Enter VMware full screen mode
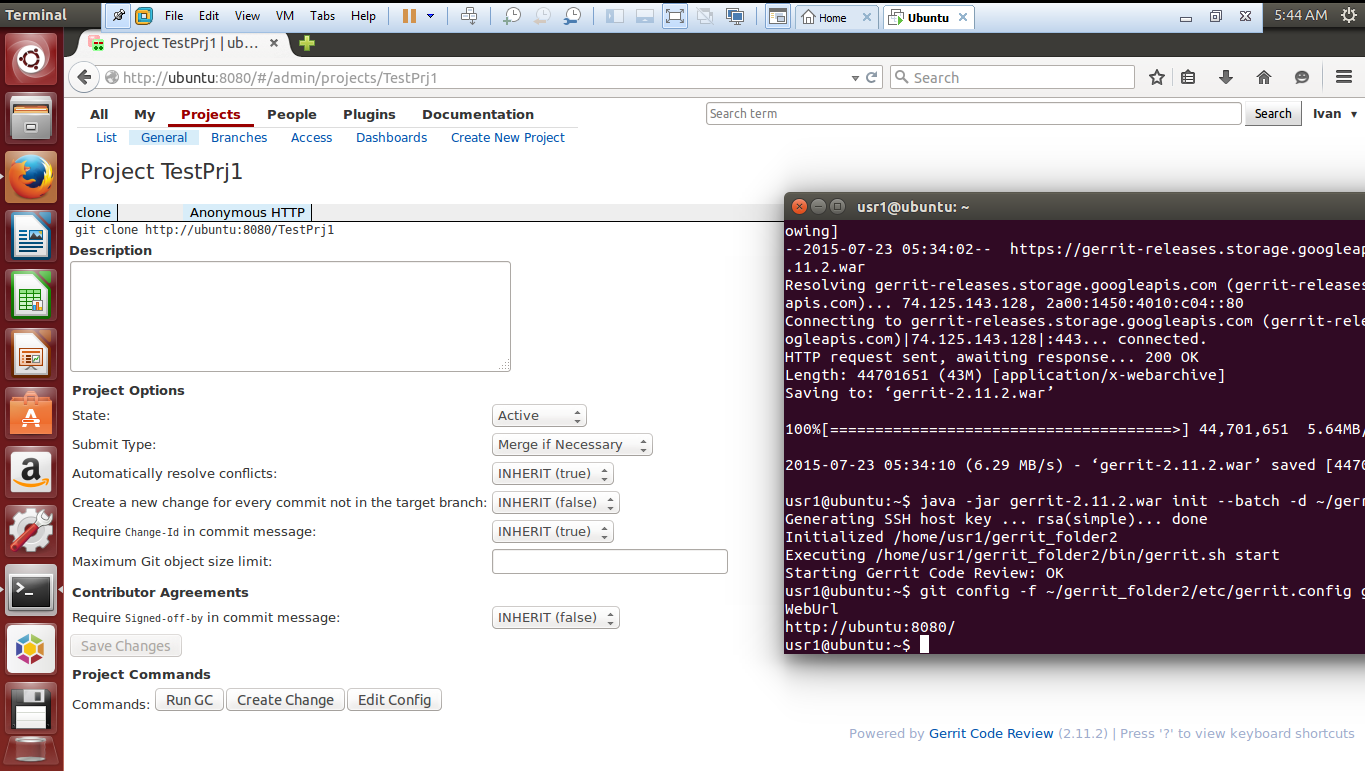Image resolution: width=1365 pixels, height=771 pixels. pyautogui.click(x=675, y=16)
